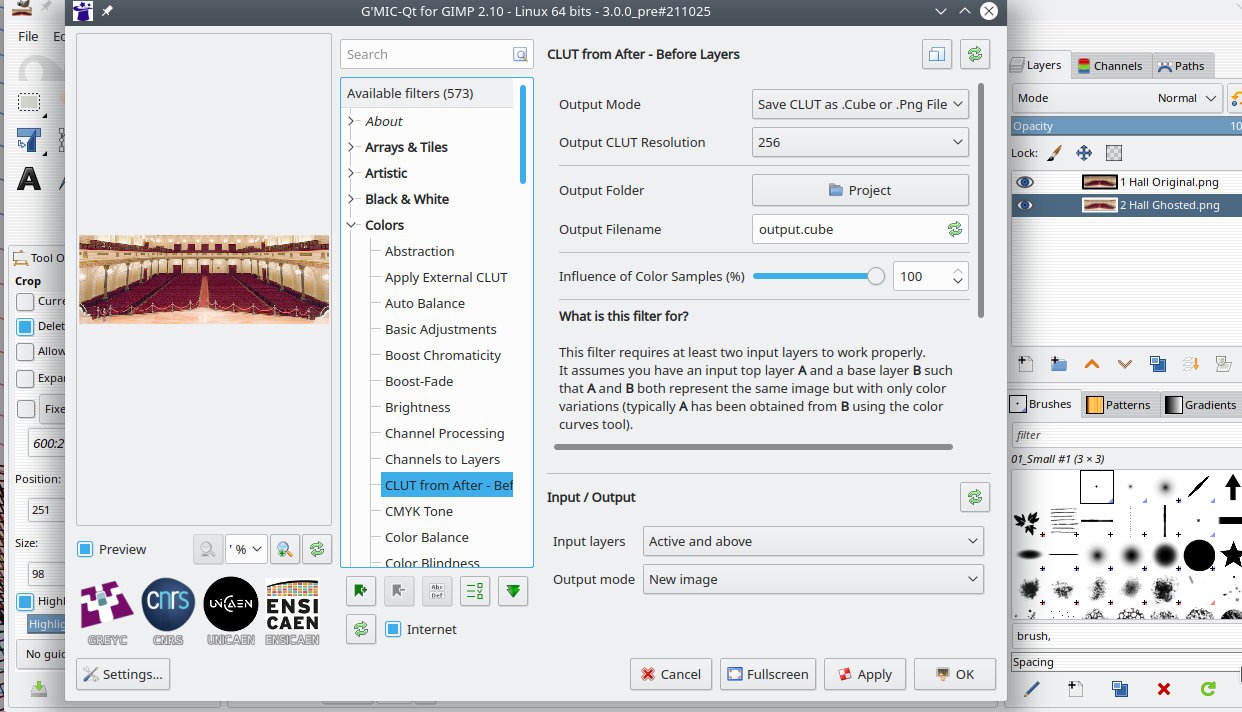Hide the 1 Hall Original.png layer

(x=1025, y=182)
